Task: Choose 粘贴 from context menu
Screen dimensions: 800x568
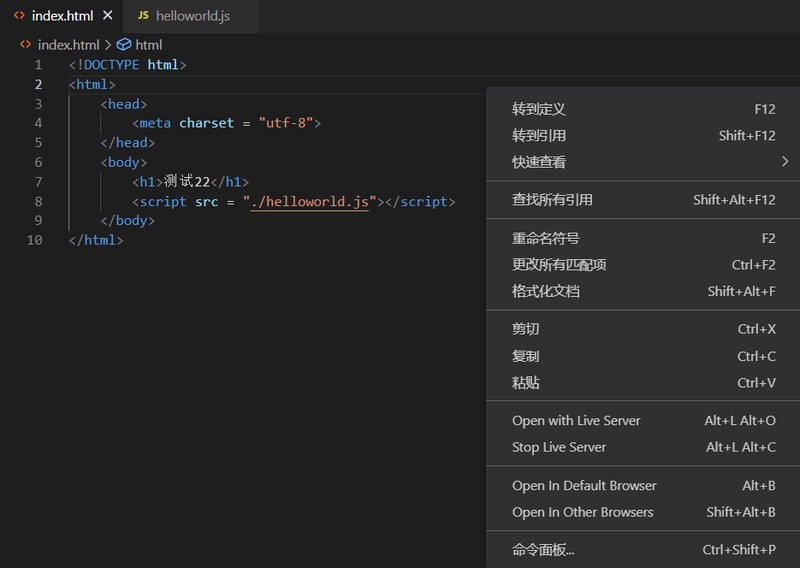Action: point(643,382)
